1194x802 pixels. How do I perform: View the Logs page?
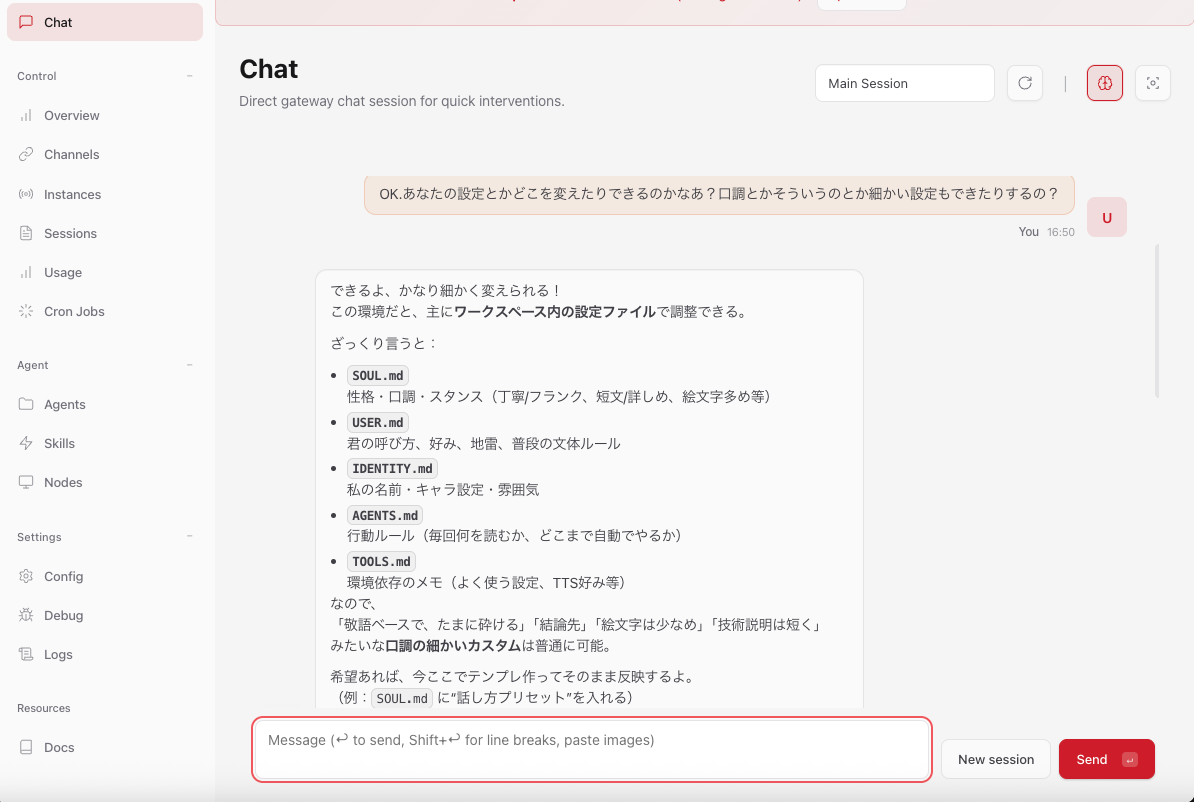59,654
